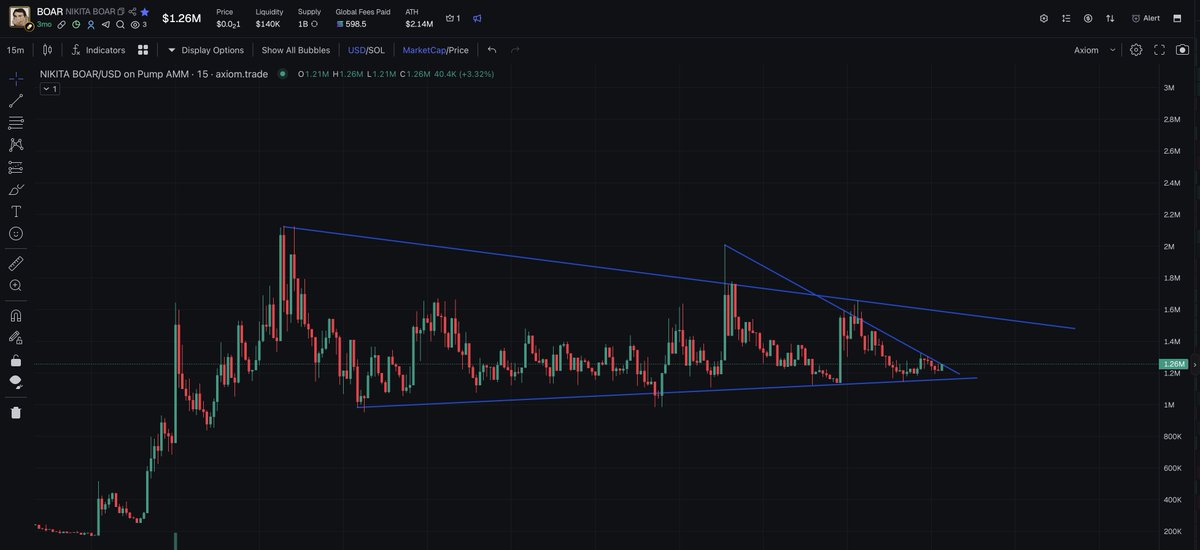Click the BOAR token avatar
The height and width of the screenshot is (550, 1200).
point(20,17)
